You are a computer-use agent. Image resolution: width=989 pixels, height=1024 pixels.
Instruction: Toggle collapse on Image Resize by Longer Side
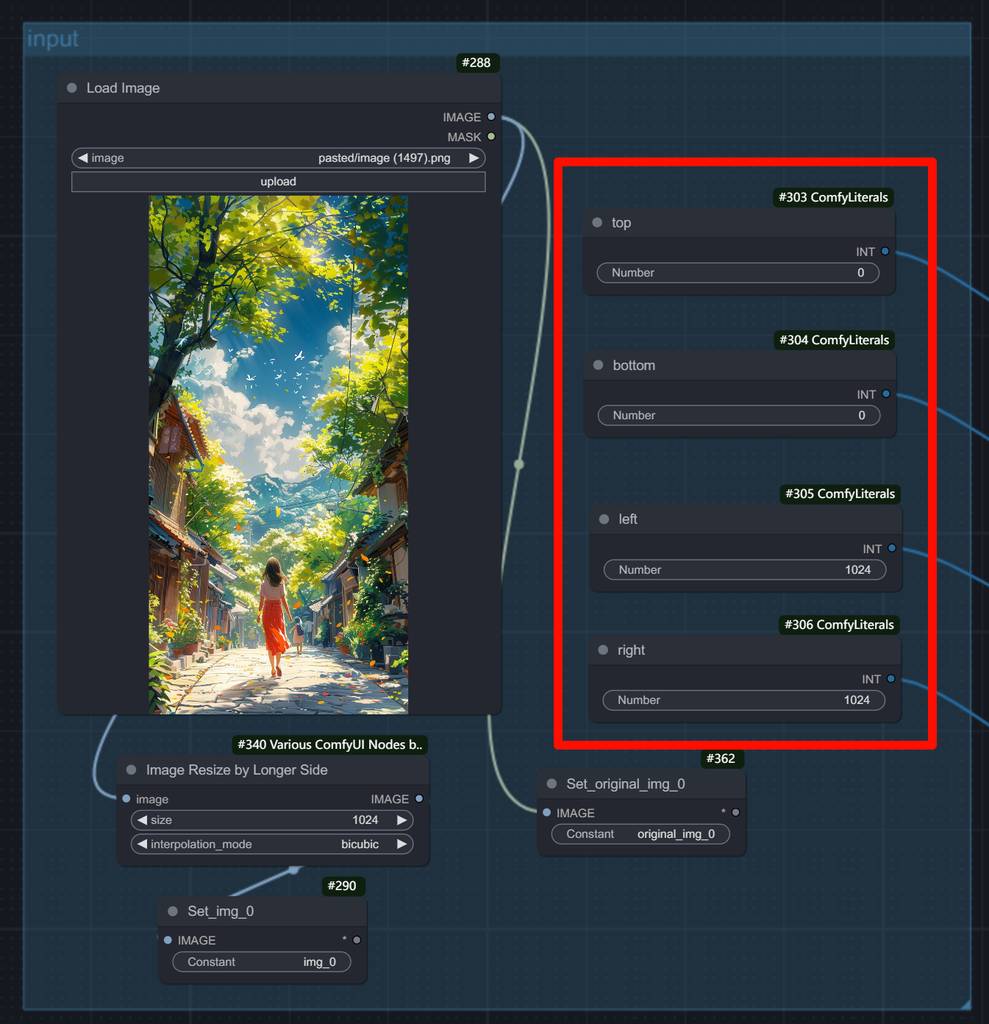[x=131, y=770]
